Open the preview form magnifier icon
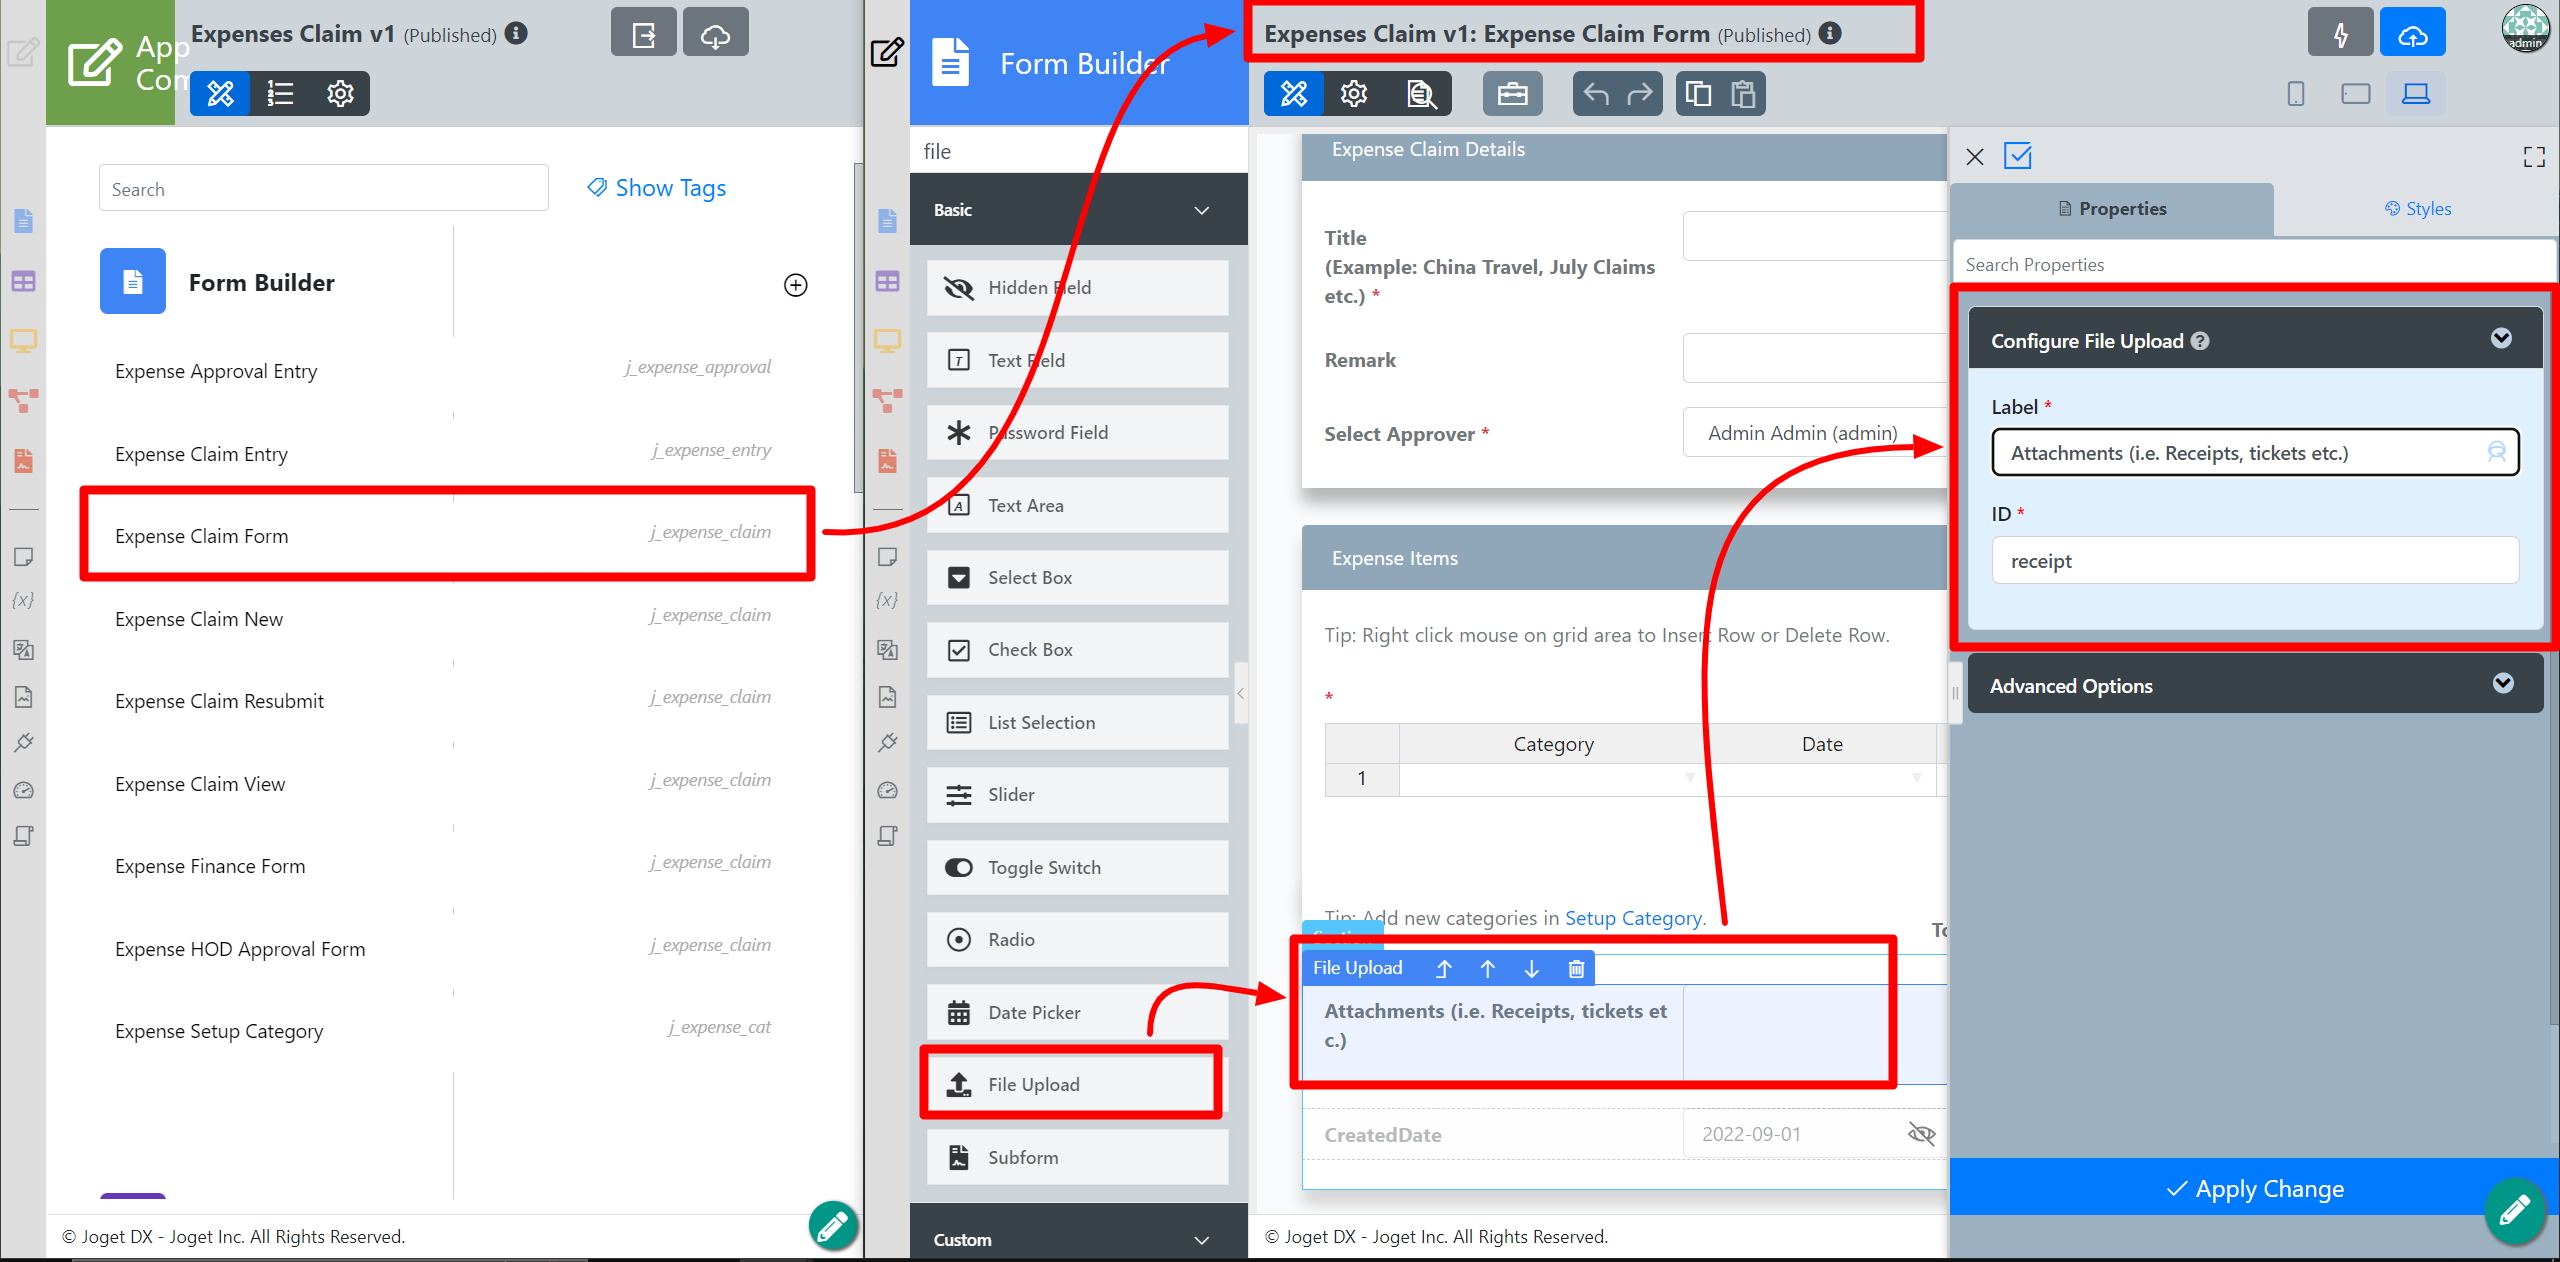Viewport: 2560px width, 1262px height. [1420, 94]
